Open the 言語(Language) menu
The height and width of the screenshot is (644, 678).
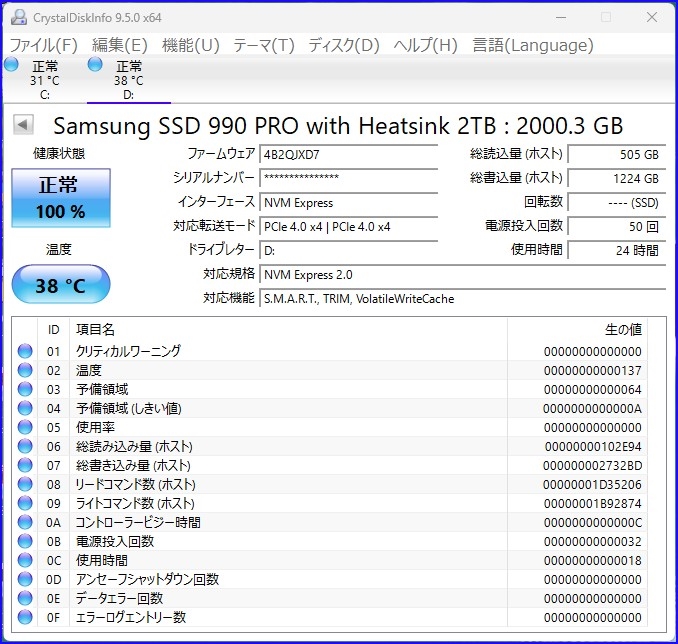[x=532, y=45]
